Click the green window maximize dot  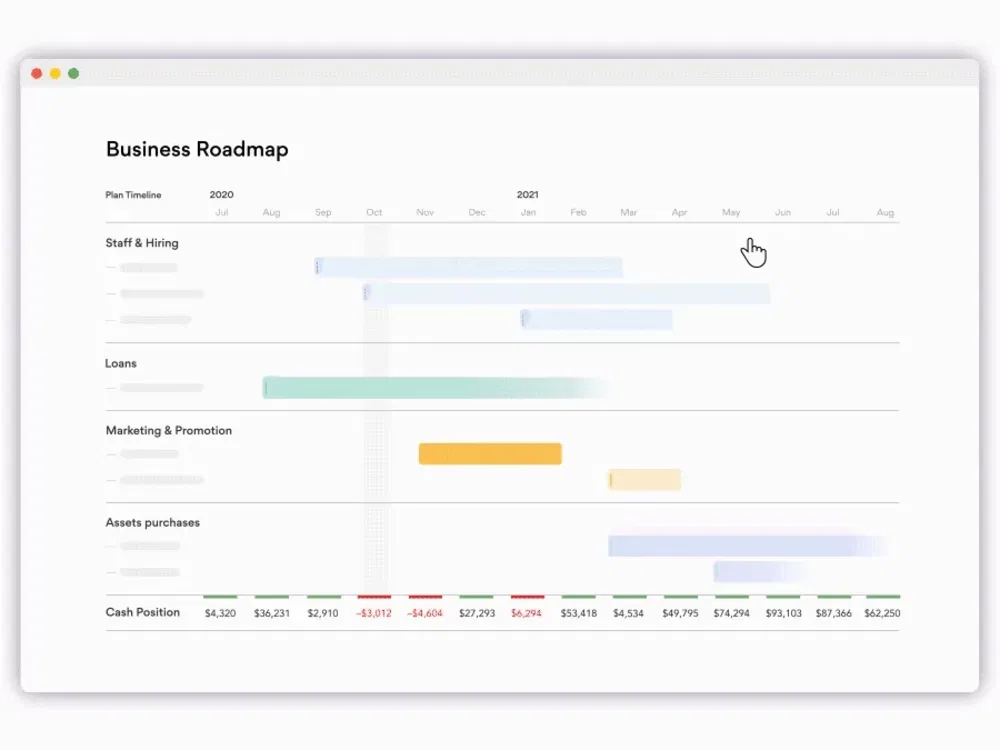[73, 73]
